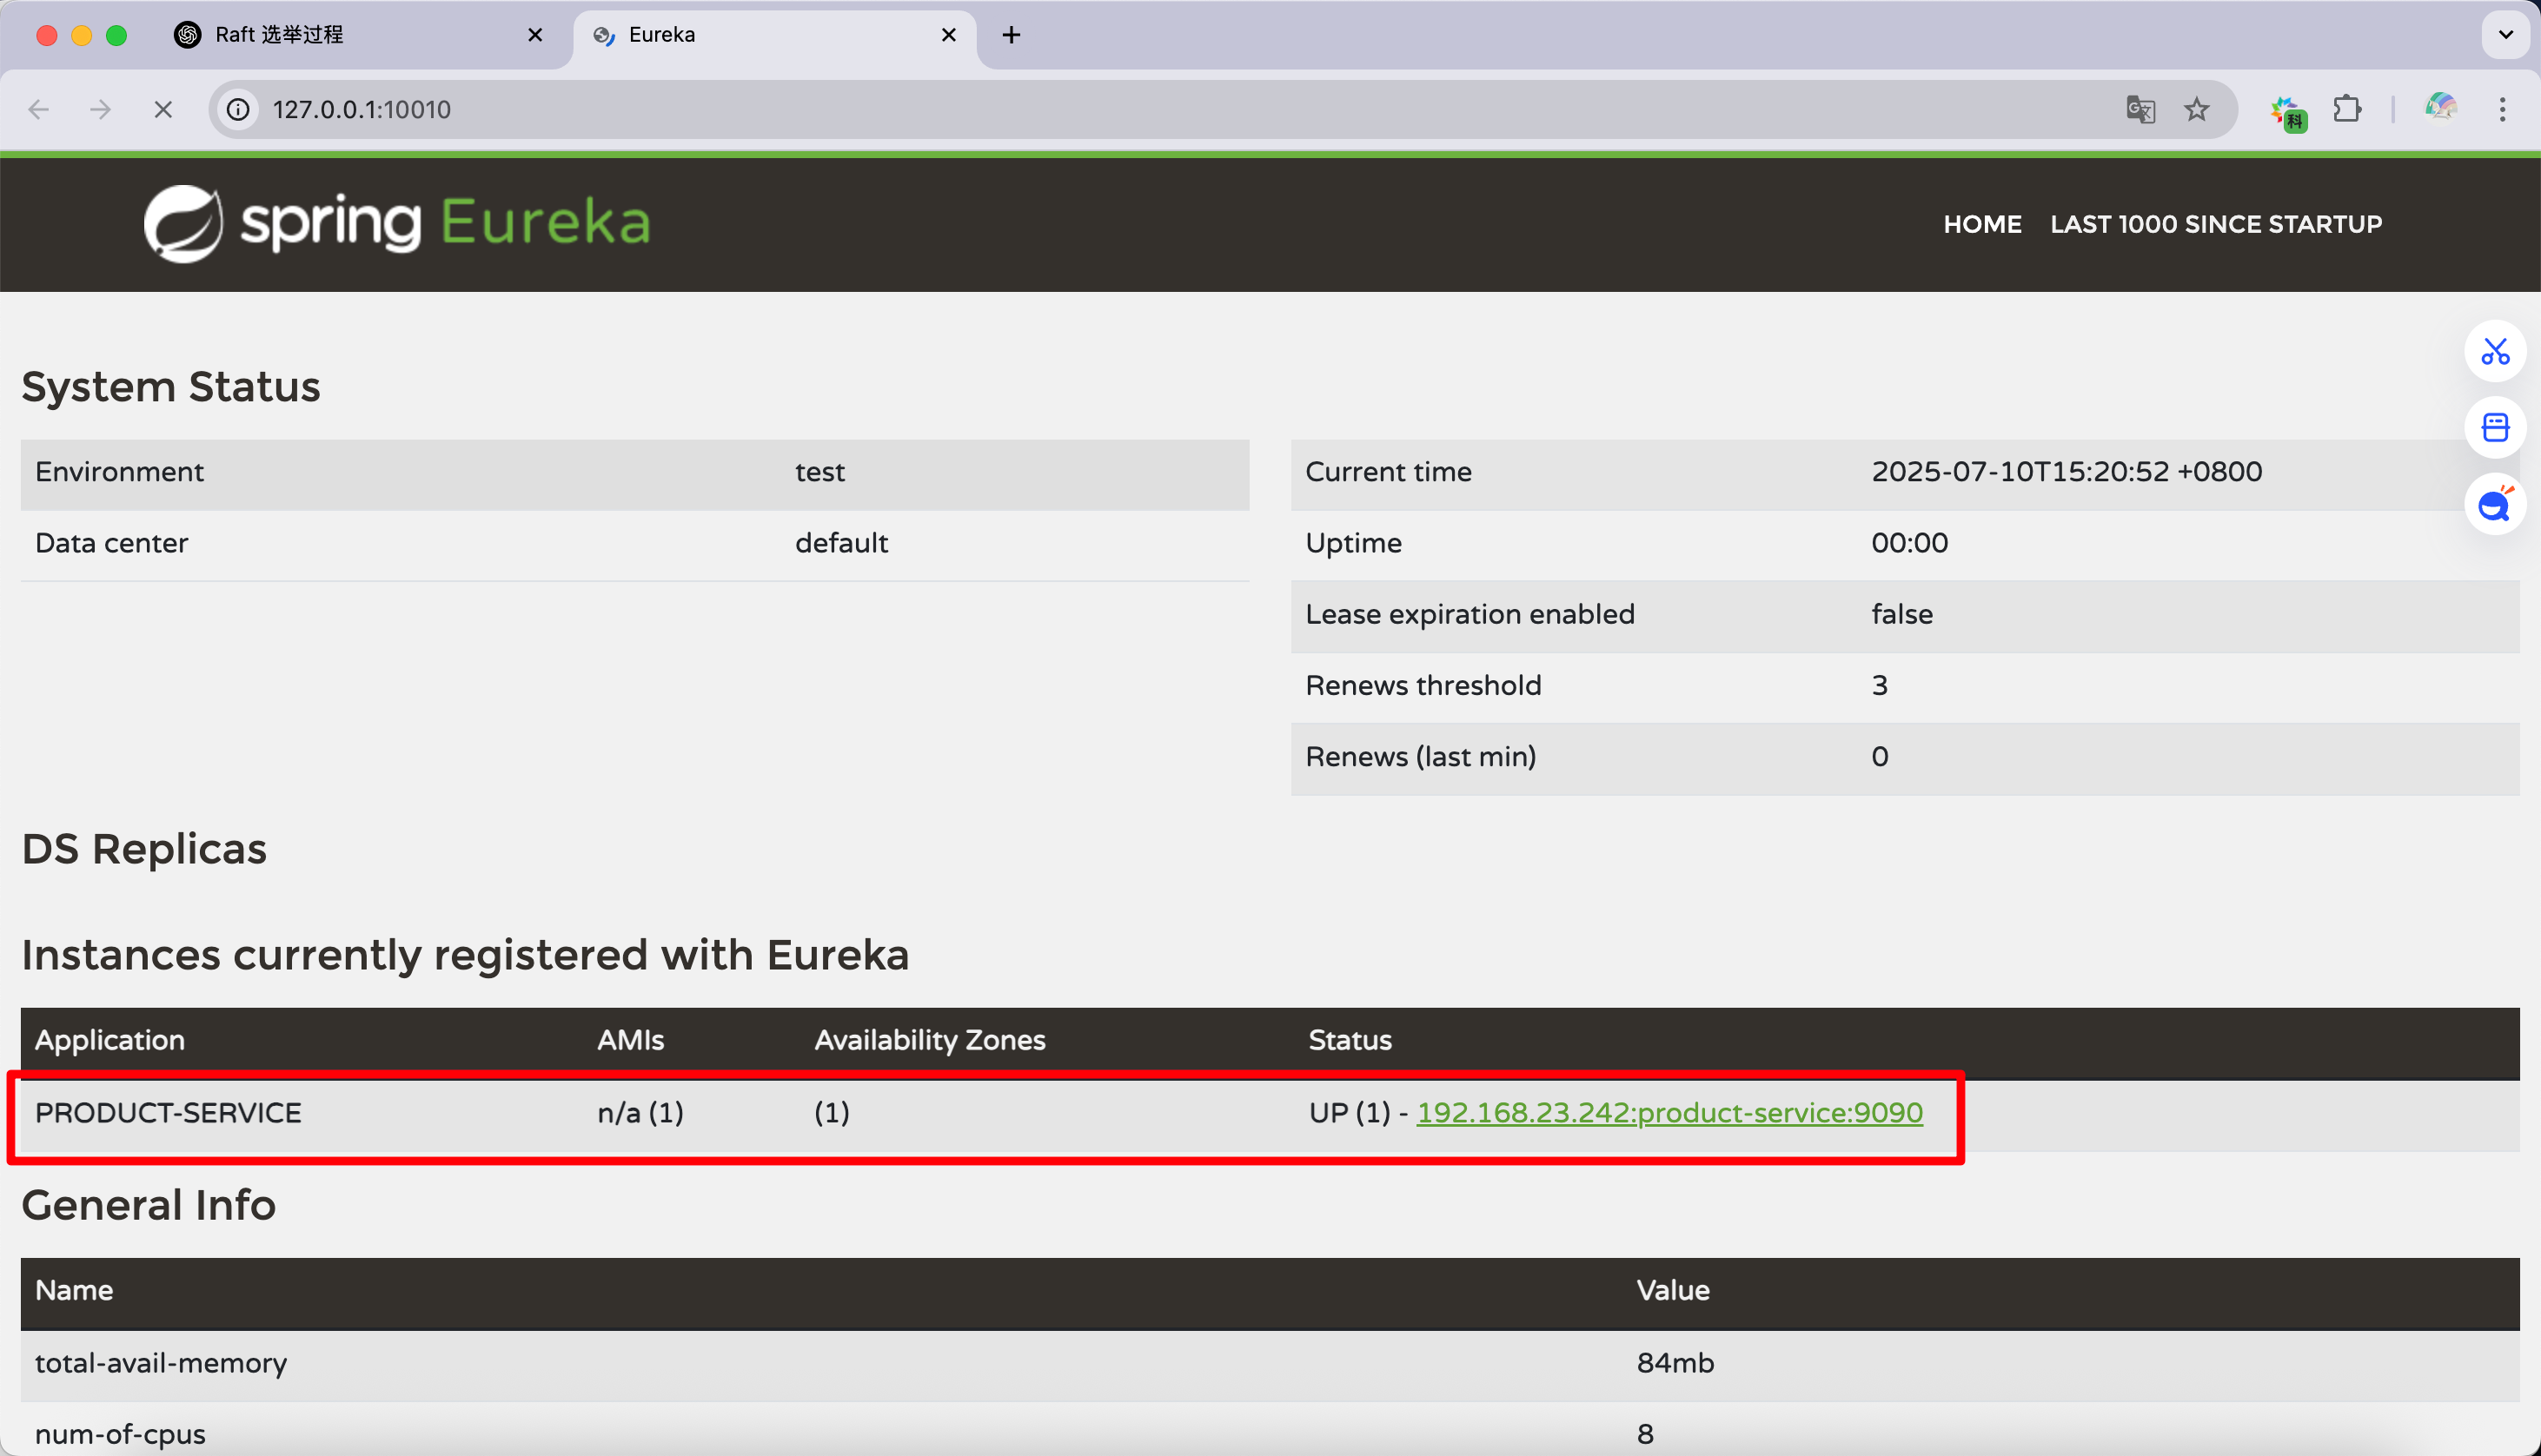Click the Spring Eureka logo
Screen dimensions: 2541x1456
397,223
